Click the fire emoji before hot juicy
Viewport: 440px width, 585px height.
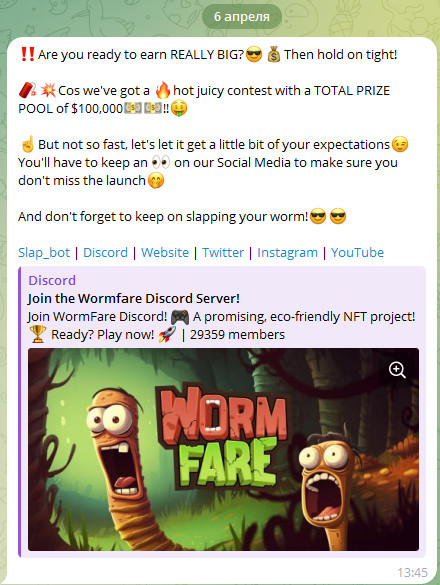click(x=162, y=91)
